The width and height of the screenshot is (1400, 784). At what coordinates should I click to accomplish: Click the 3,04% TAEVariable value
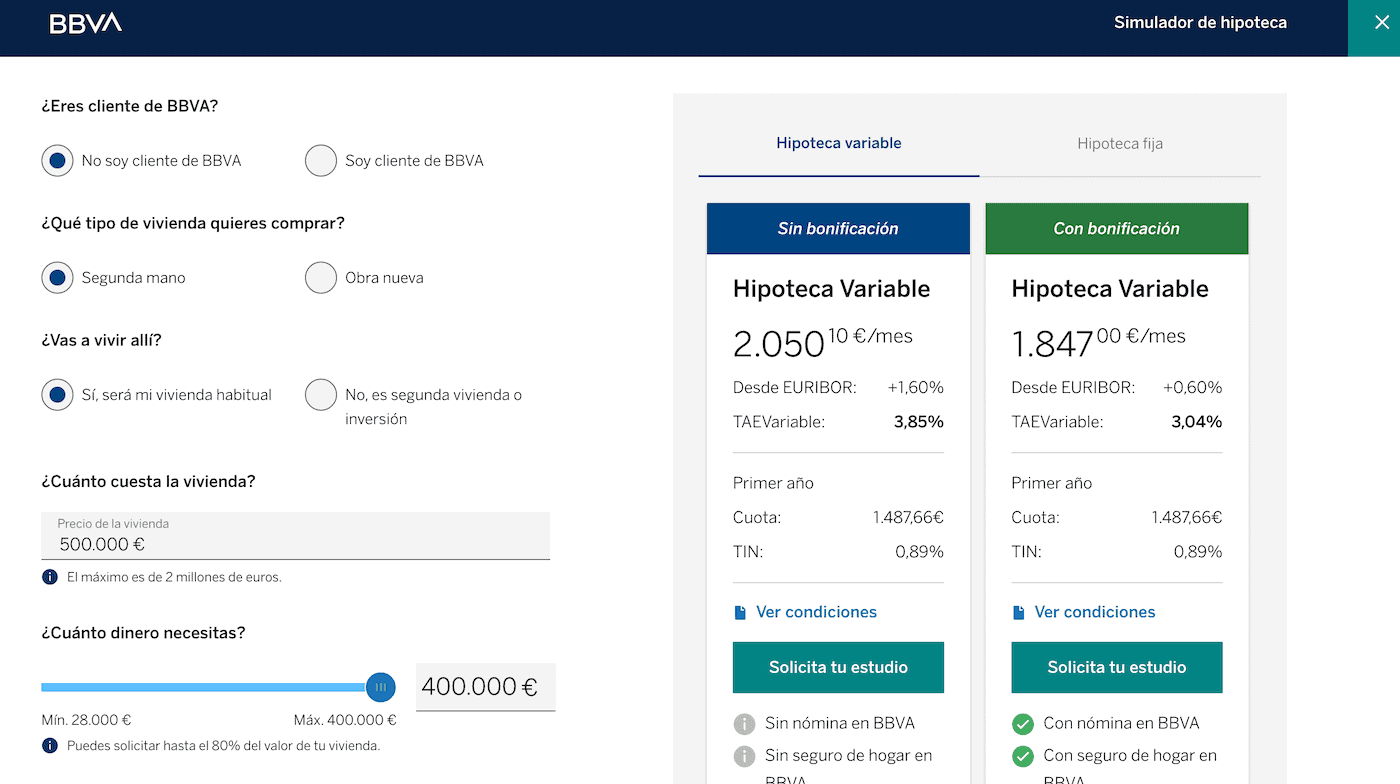[1197, 422]
